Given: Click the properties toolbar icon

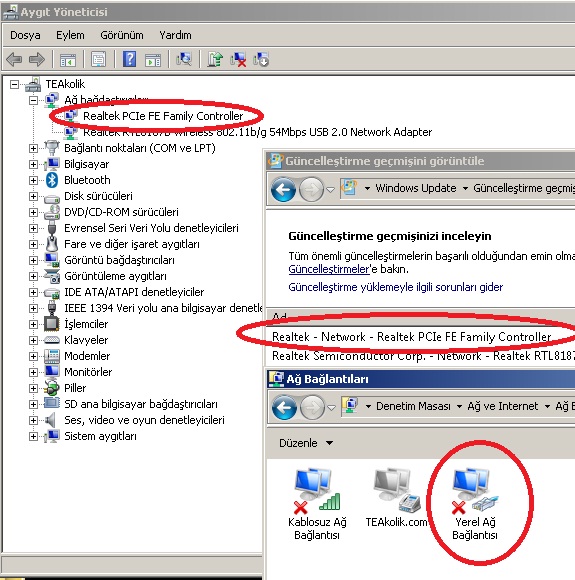Looking at the screenshot, I should (98, 60).
